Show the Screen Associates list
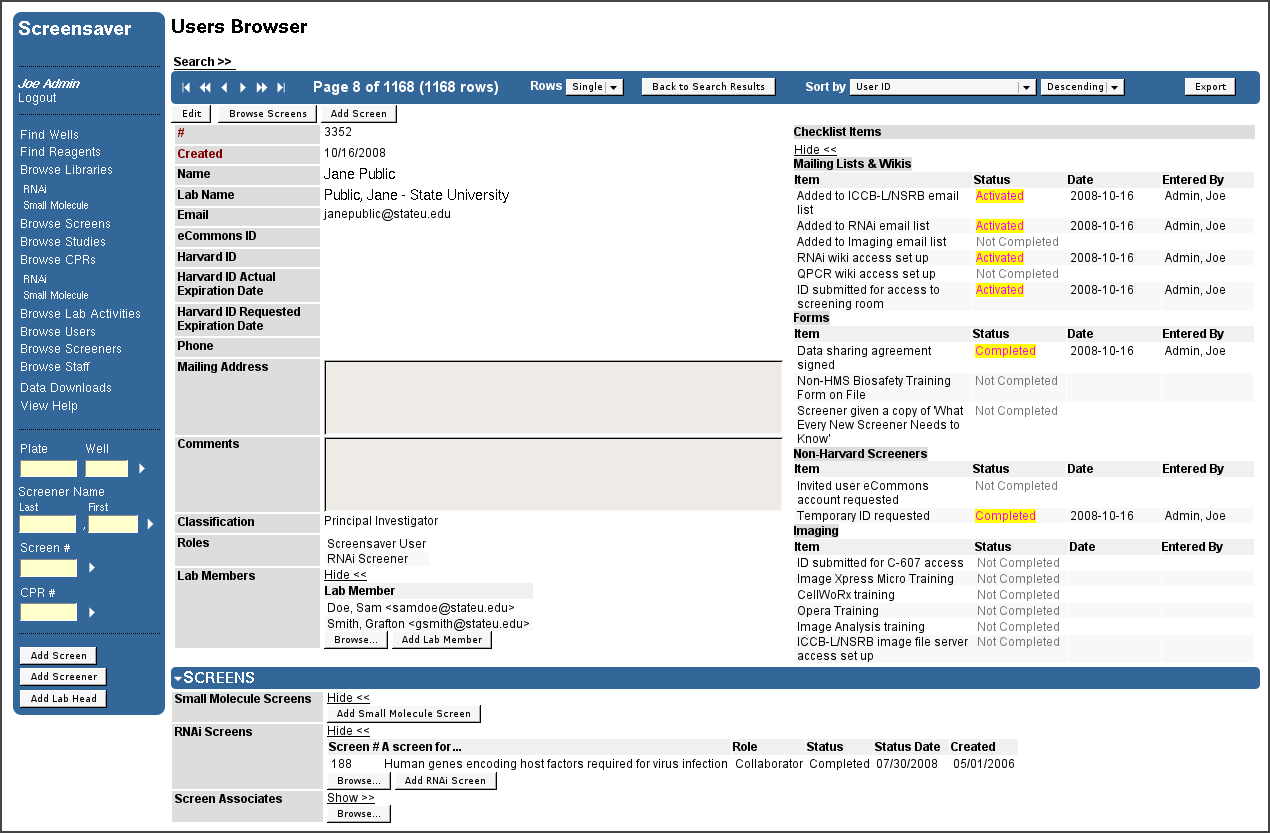 (x=350, y=798)
